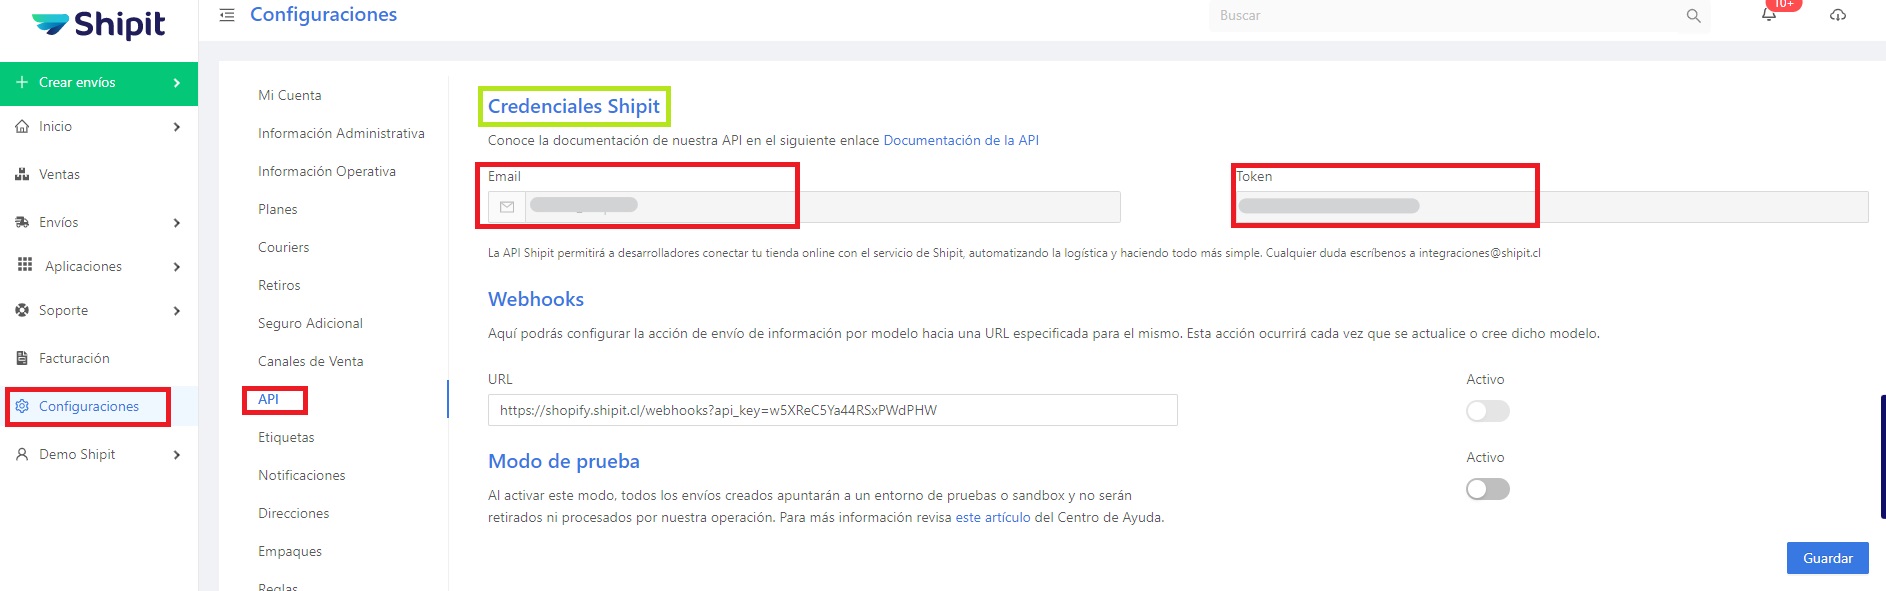Image resolution: width=1886 pixels, height=591 pixels.
Task: Click the Configuraciones sidebar label
Action: click(x=89, y=406)
